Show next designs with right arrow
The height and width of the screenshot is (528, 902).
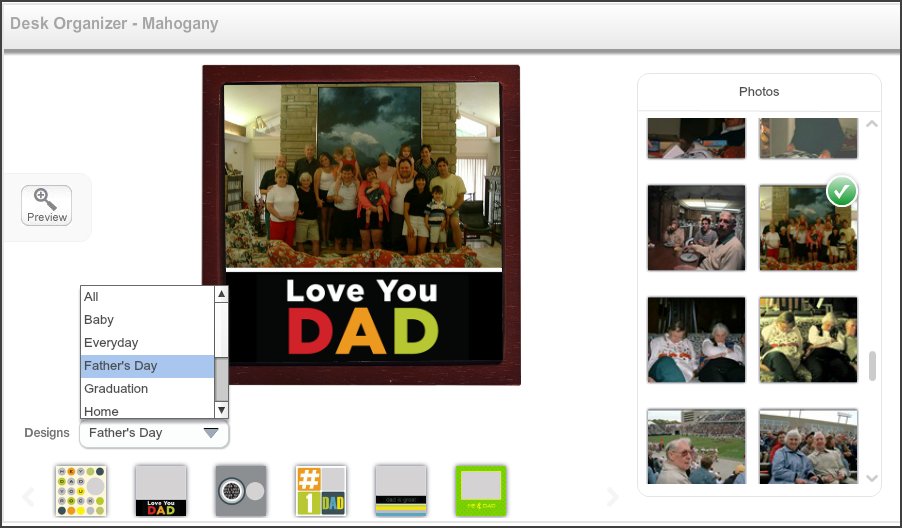612,496
